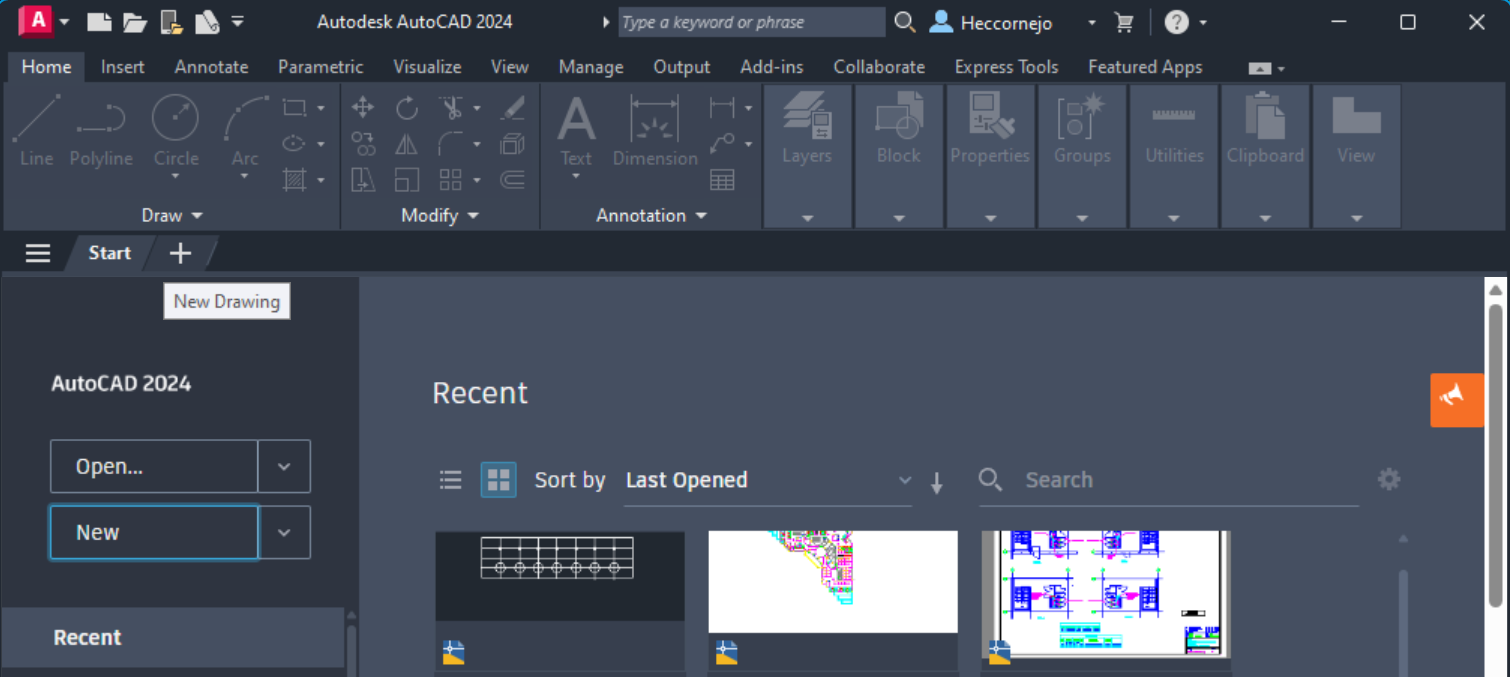Click the Ellipse tool icon
Screen dimensions: 1510x677
pyautogui.click(x=294, y=144)
